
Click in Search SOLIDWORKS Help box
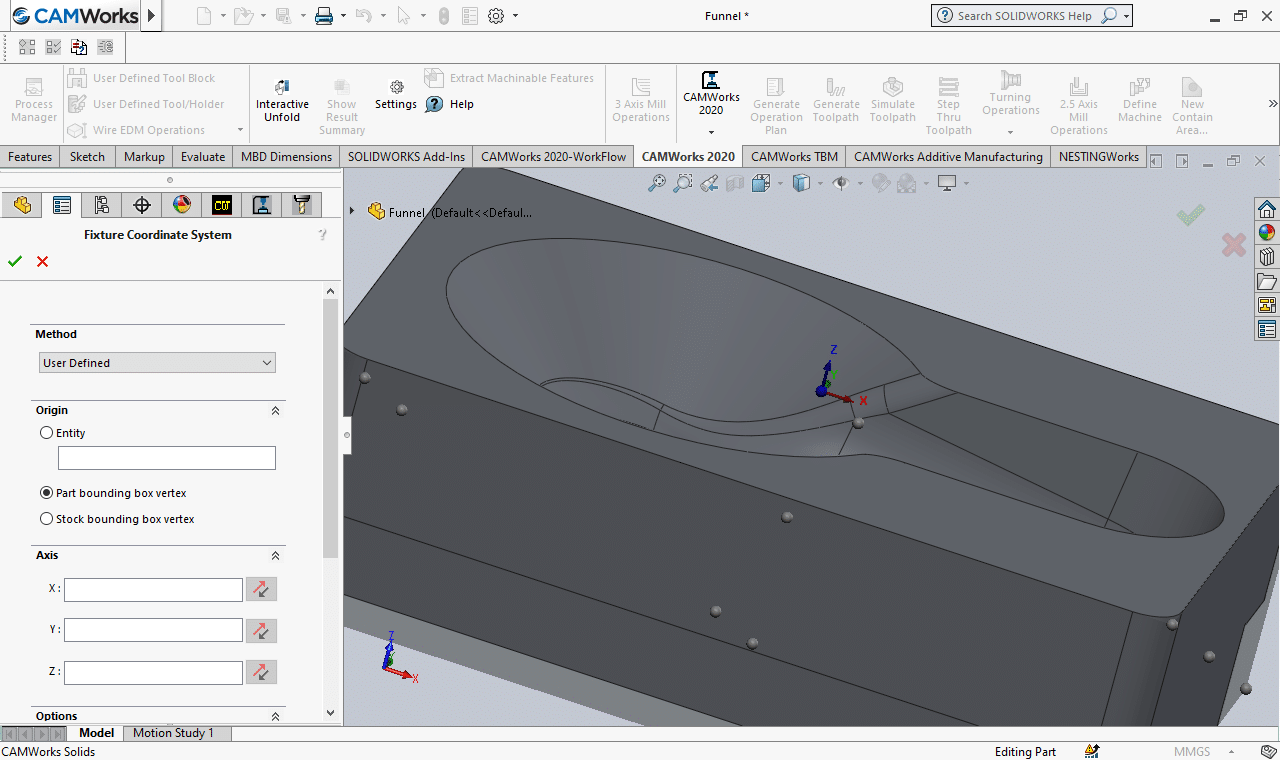coord(1025,15)
